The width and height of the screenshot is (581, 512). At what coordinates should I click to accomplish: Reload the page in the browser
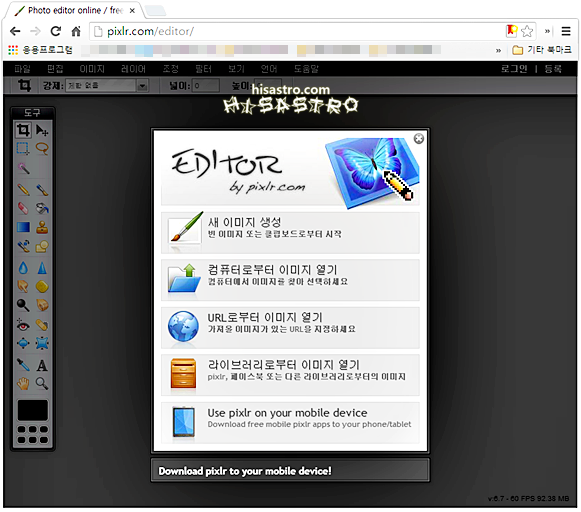click(x=56, y=31)
